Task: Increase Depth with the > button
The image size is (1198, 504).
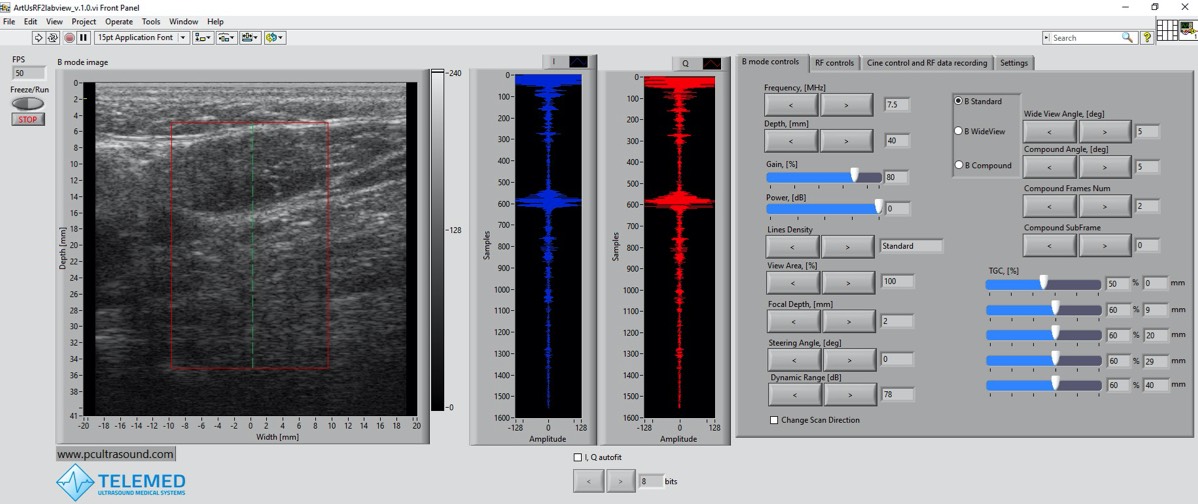Action: point(846,141)
